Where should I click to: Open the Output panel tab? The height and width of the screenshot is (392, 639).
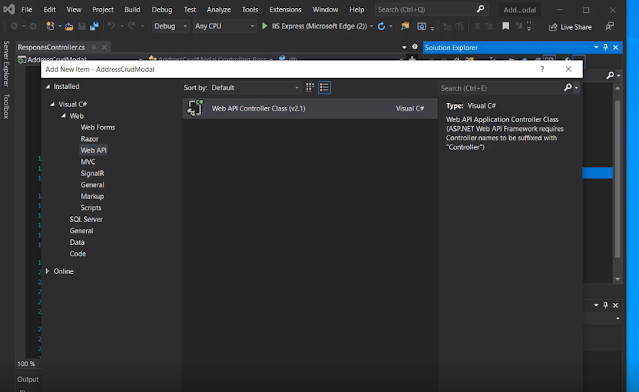pos(28,379)
